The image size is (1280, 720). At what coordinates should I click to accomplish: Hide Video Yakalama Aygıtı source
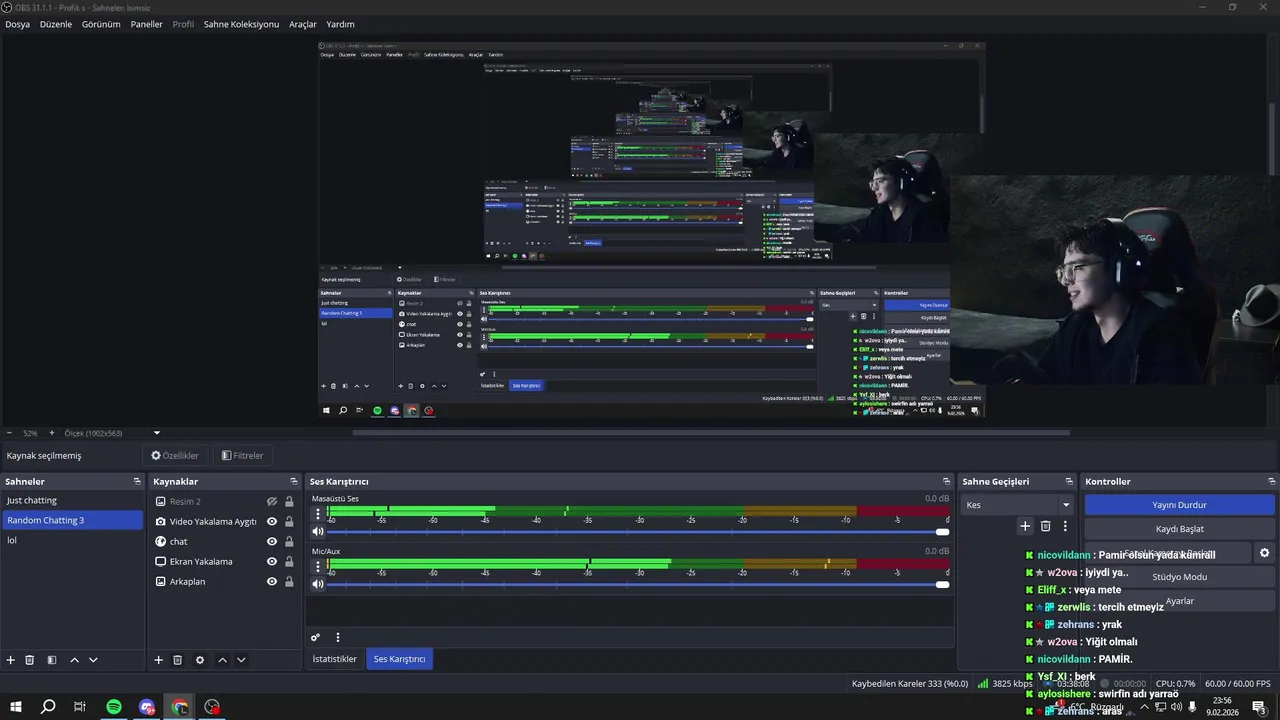[272, 521]
